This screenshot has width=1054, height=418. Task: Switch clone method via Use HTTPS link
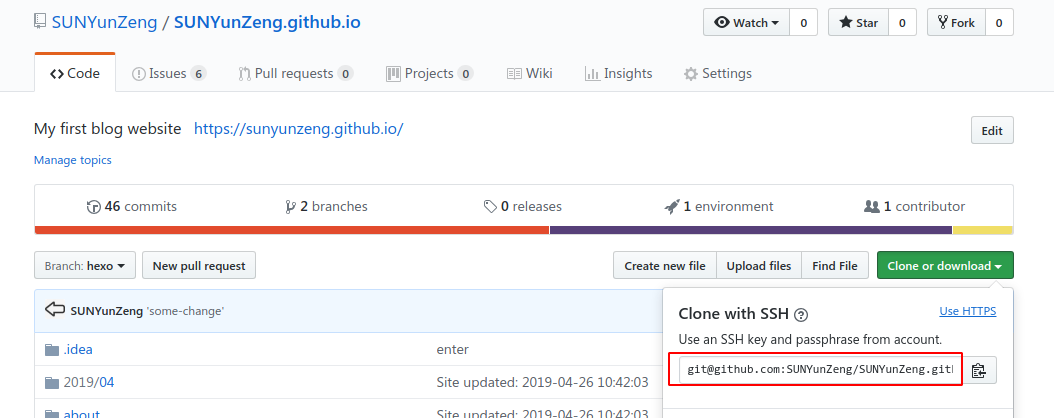click(967, 311)
